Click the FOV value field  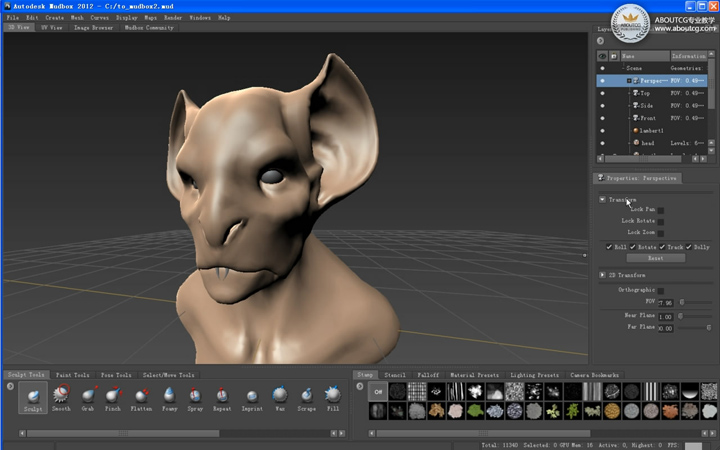coord(666,303)
